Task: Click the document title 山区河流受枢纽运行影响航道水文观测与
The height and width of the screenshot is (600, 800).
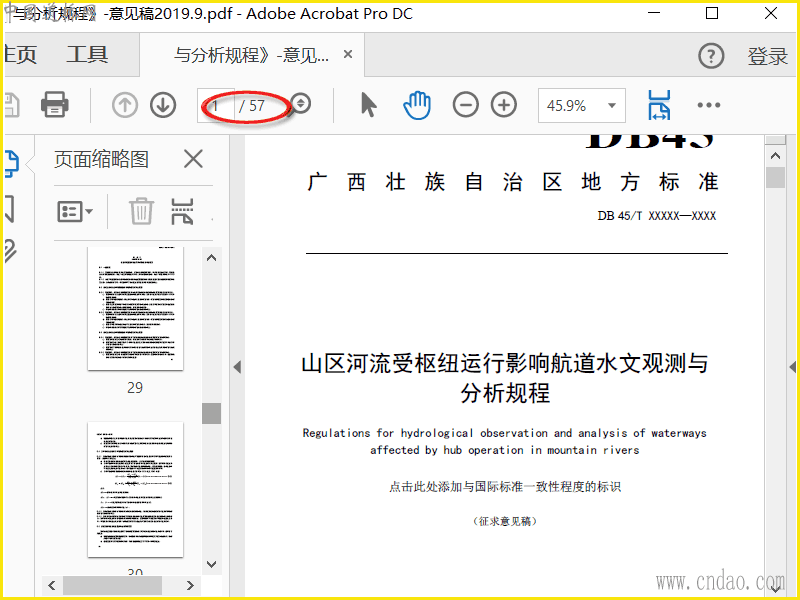Action: tap(505, 364)
